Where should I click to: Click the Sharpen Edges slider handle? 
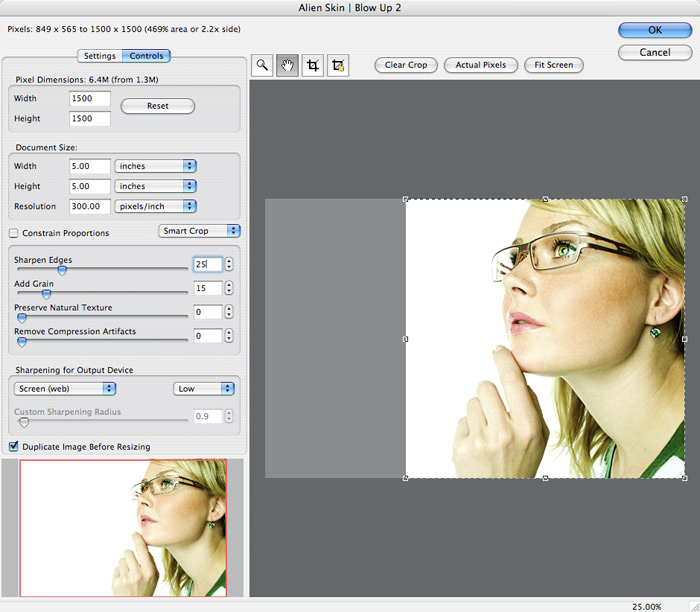click(x=62, y=269)
